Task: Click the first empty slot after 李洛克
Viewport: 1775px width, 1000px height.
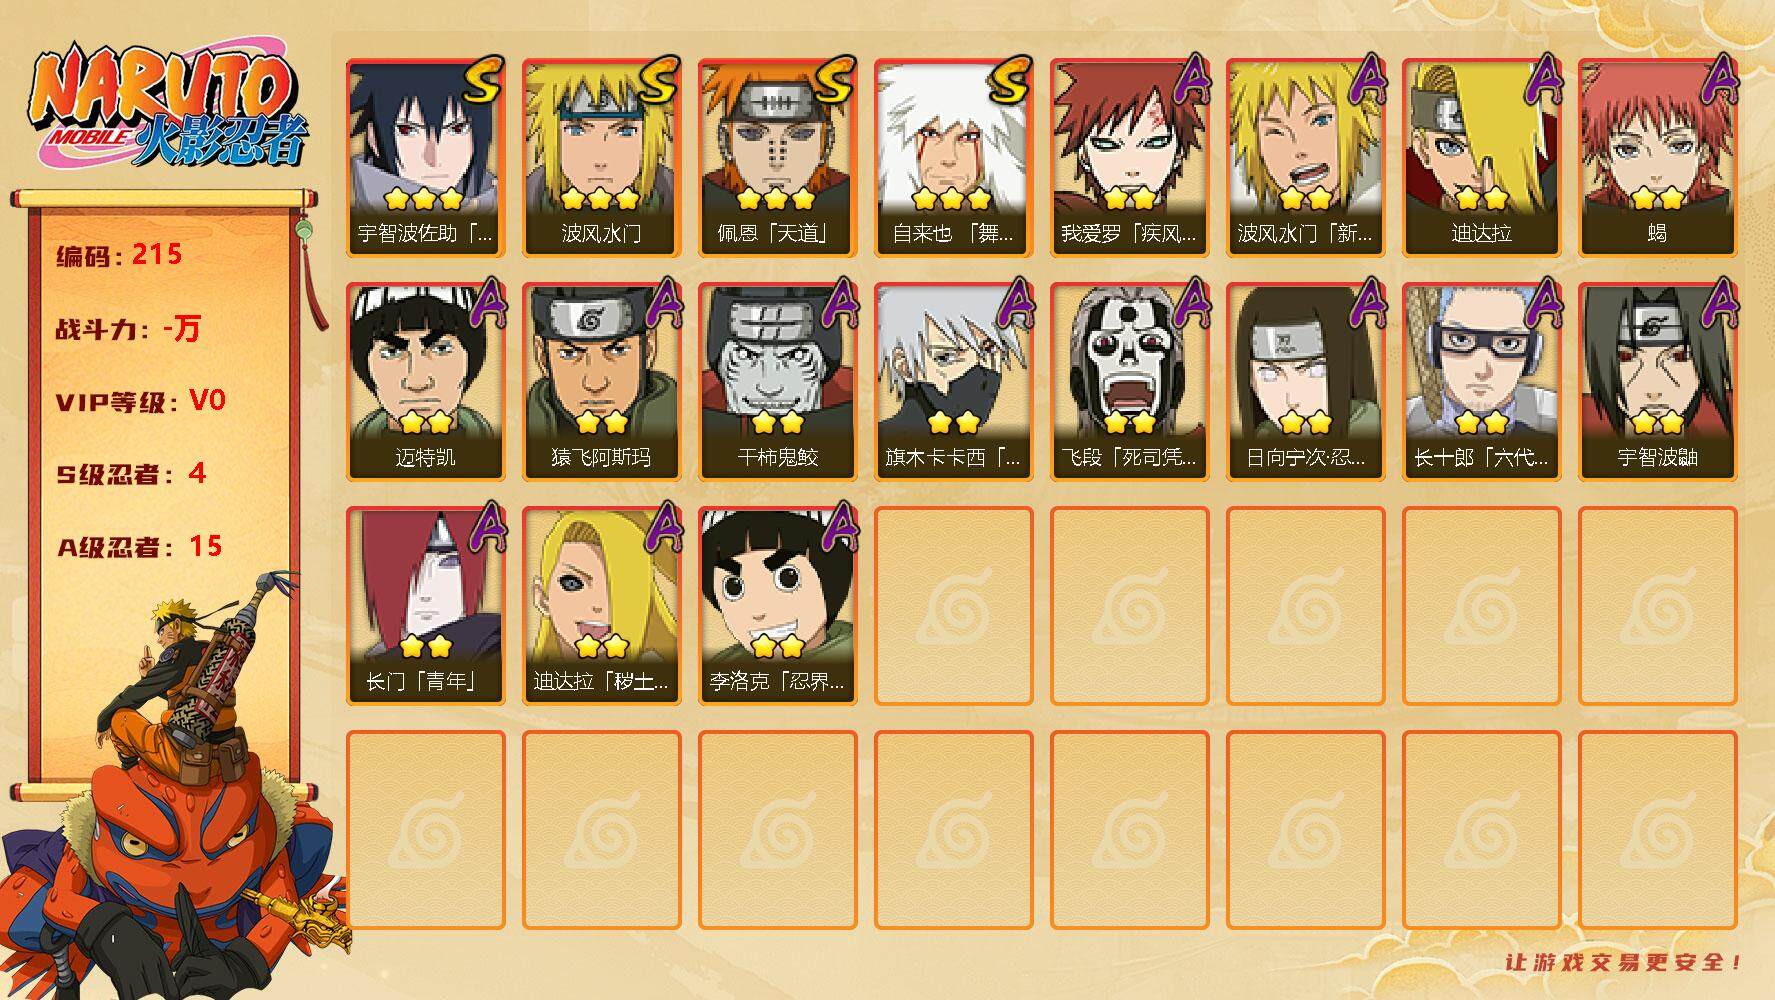Action: 954,606
